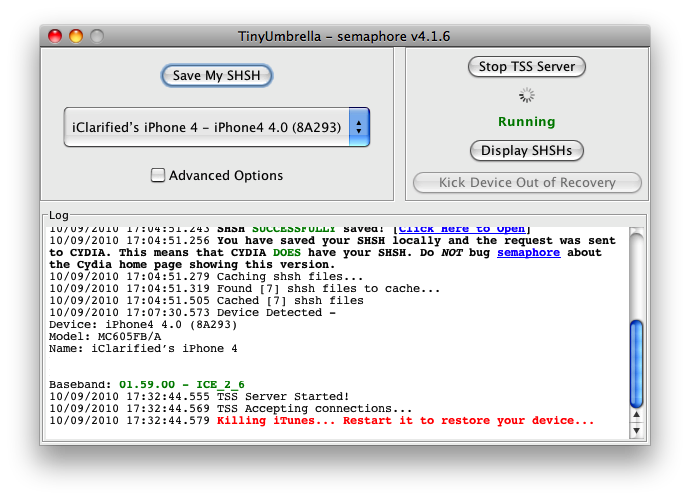This screenshot has width=690, height=500.
Task: Click the Baseband 01.59.00 - ICE_2_6 value
Action: tap(182, 385)
